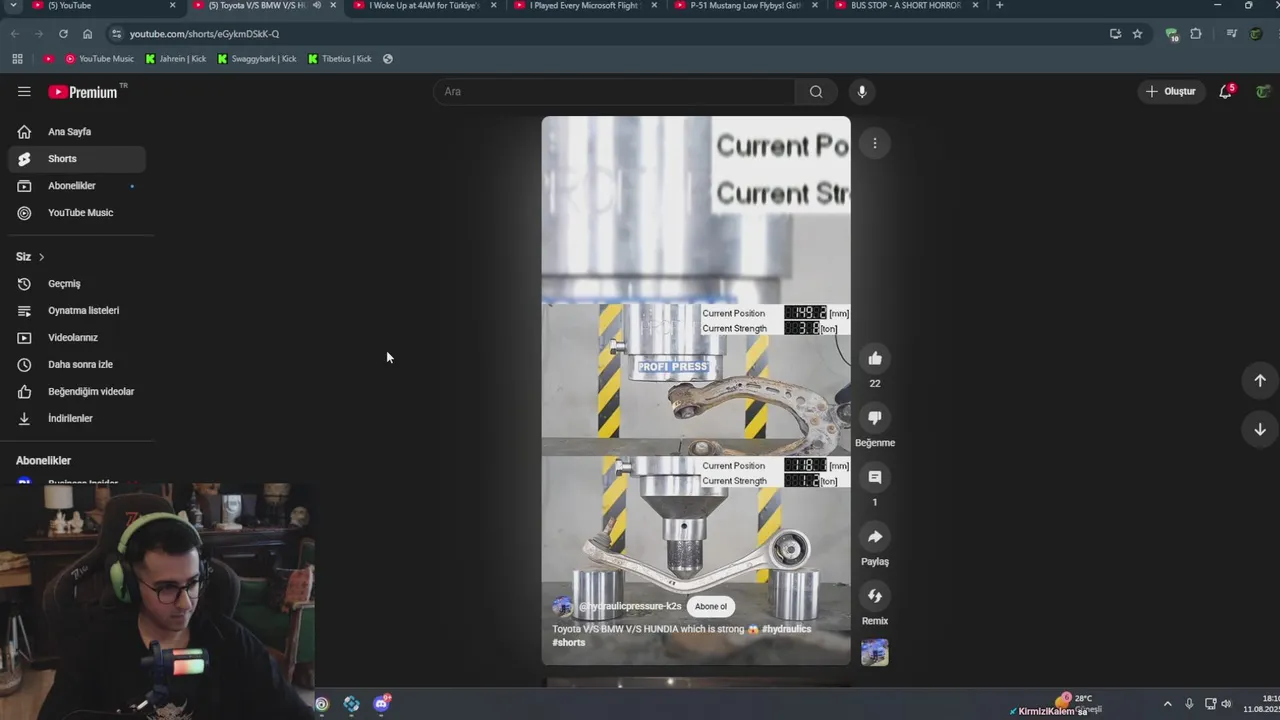This screenshot has width=1280, height=720.
Task: Open the apps grid in bookmarks bar
Action: 17,58
